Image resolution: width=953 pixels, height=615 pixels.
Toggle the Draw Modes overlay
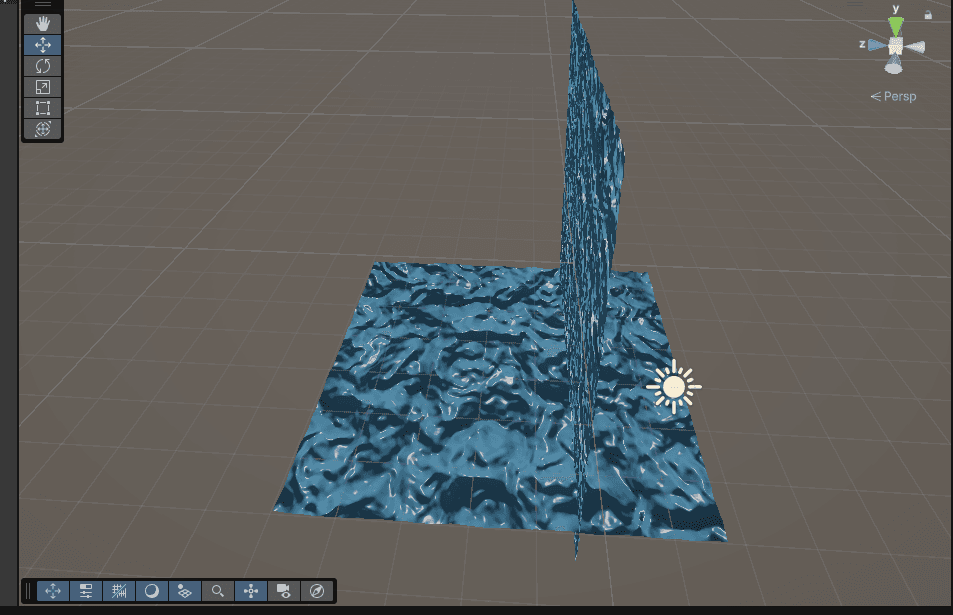click(152, 591)
